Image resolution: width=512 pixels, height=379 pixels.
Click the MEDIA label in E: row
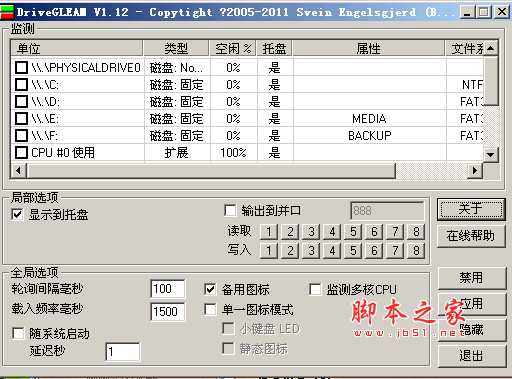[x=369, y=119]
